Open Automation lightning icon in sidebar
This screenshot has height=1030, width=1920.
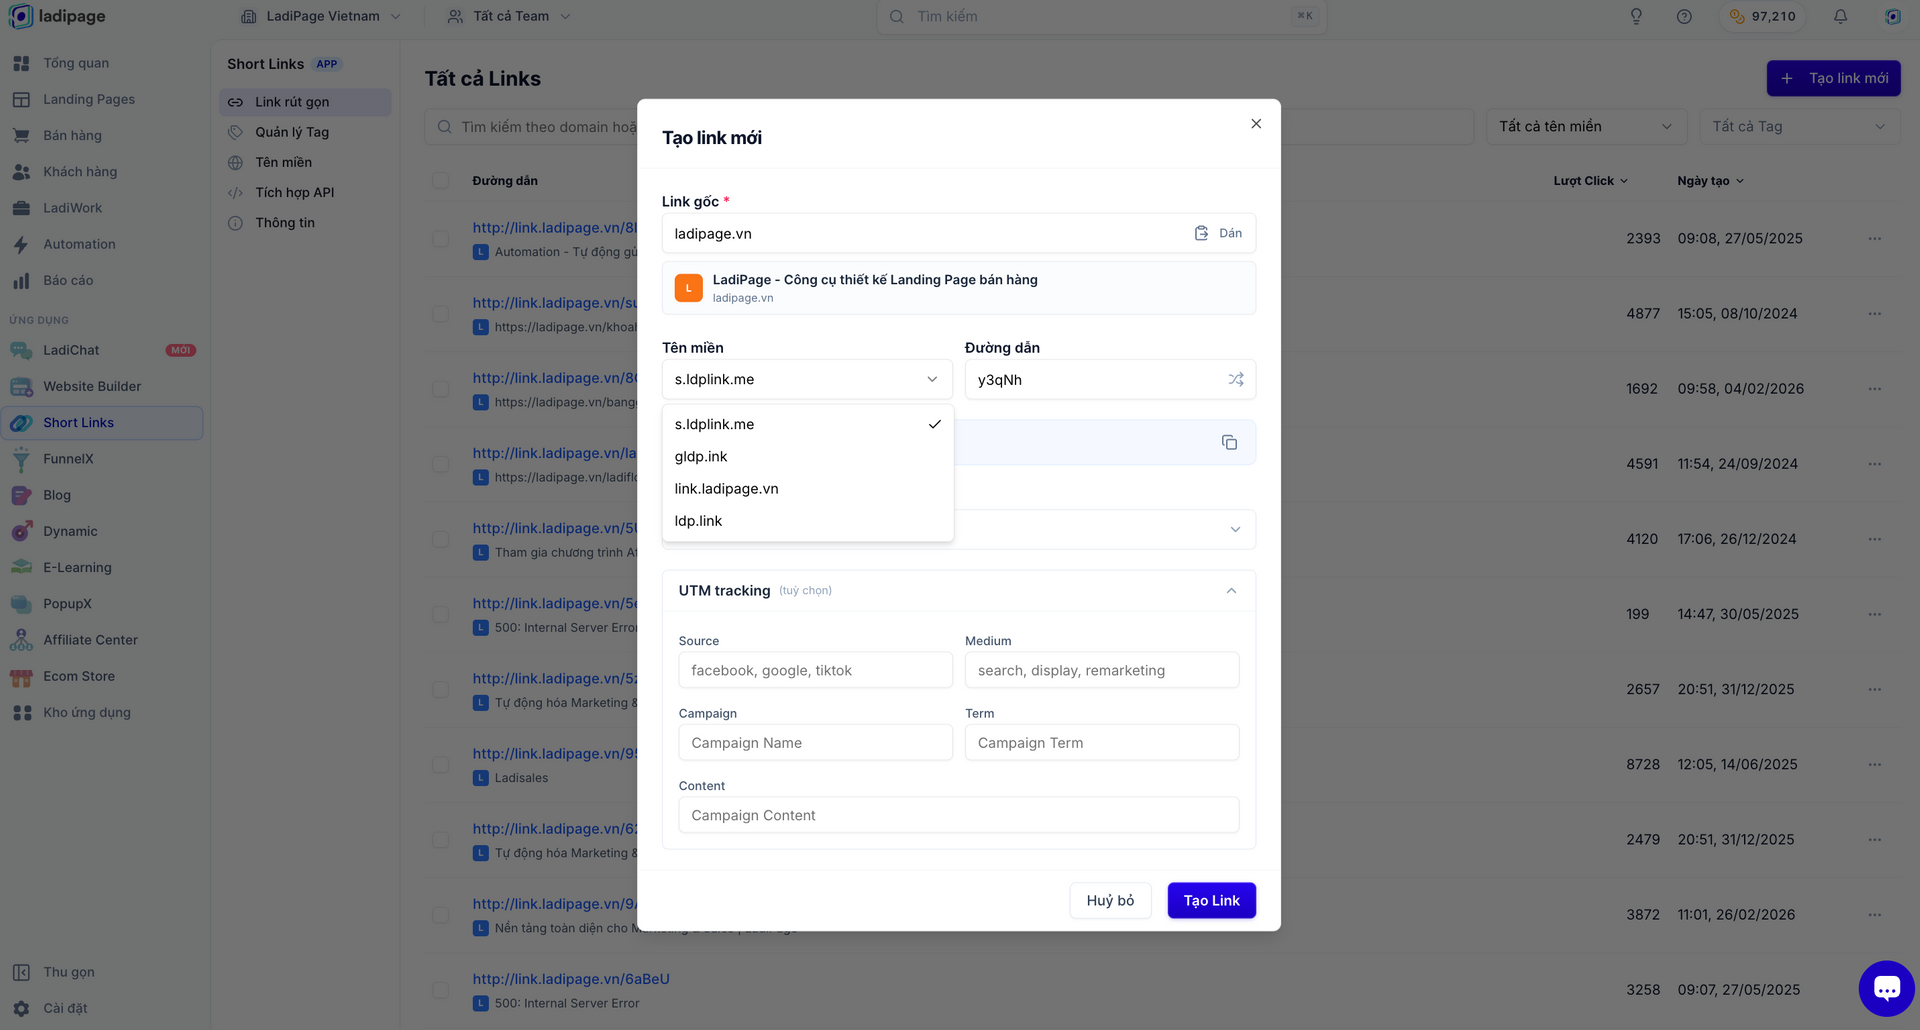point(21,244)
